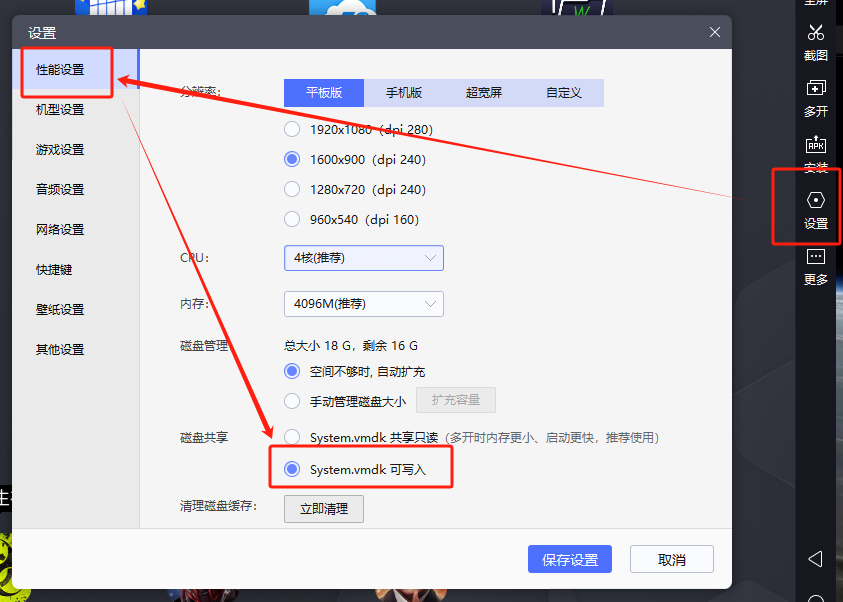This screenshot has height=602, width=843.
Task: Click the 扩充容量 button
Action: 456,400
